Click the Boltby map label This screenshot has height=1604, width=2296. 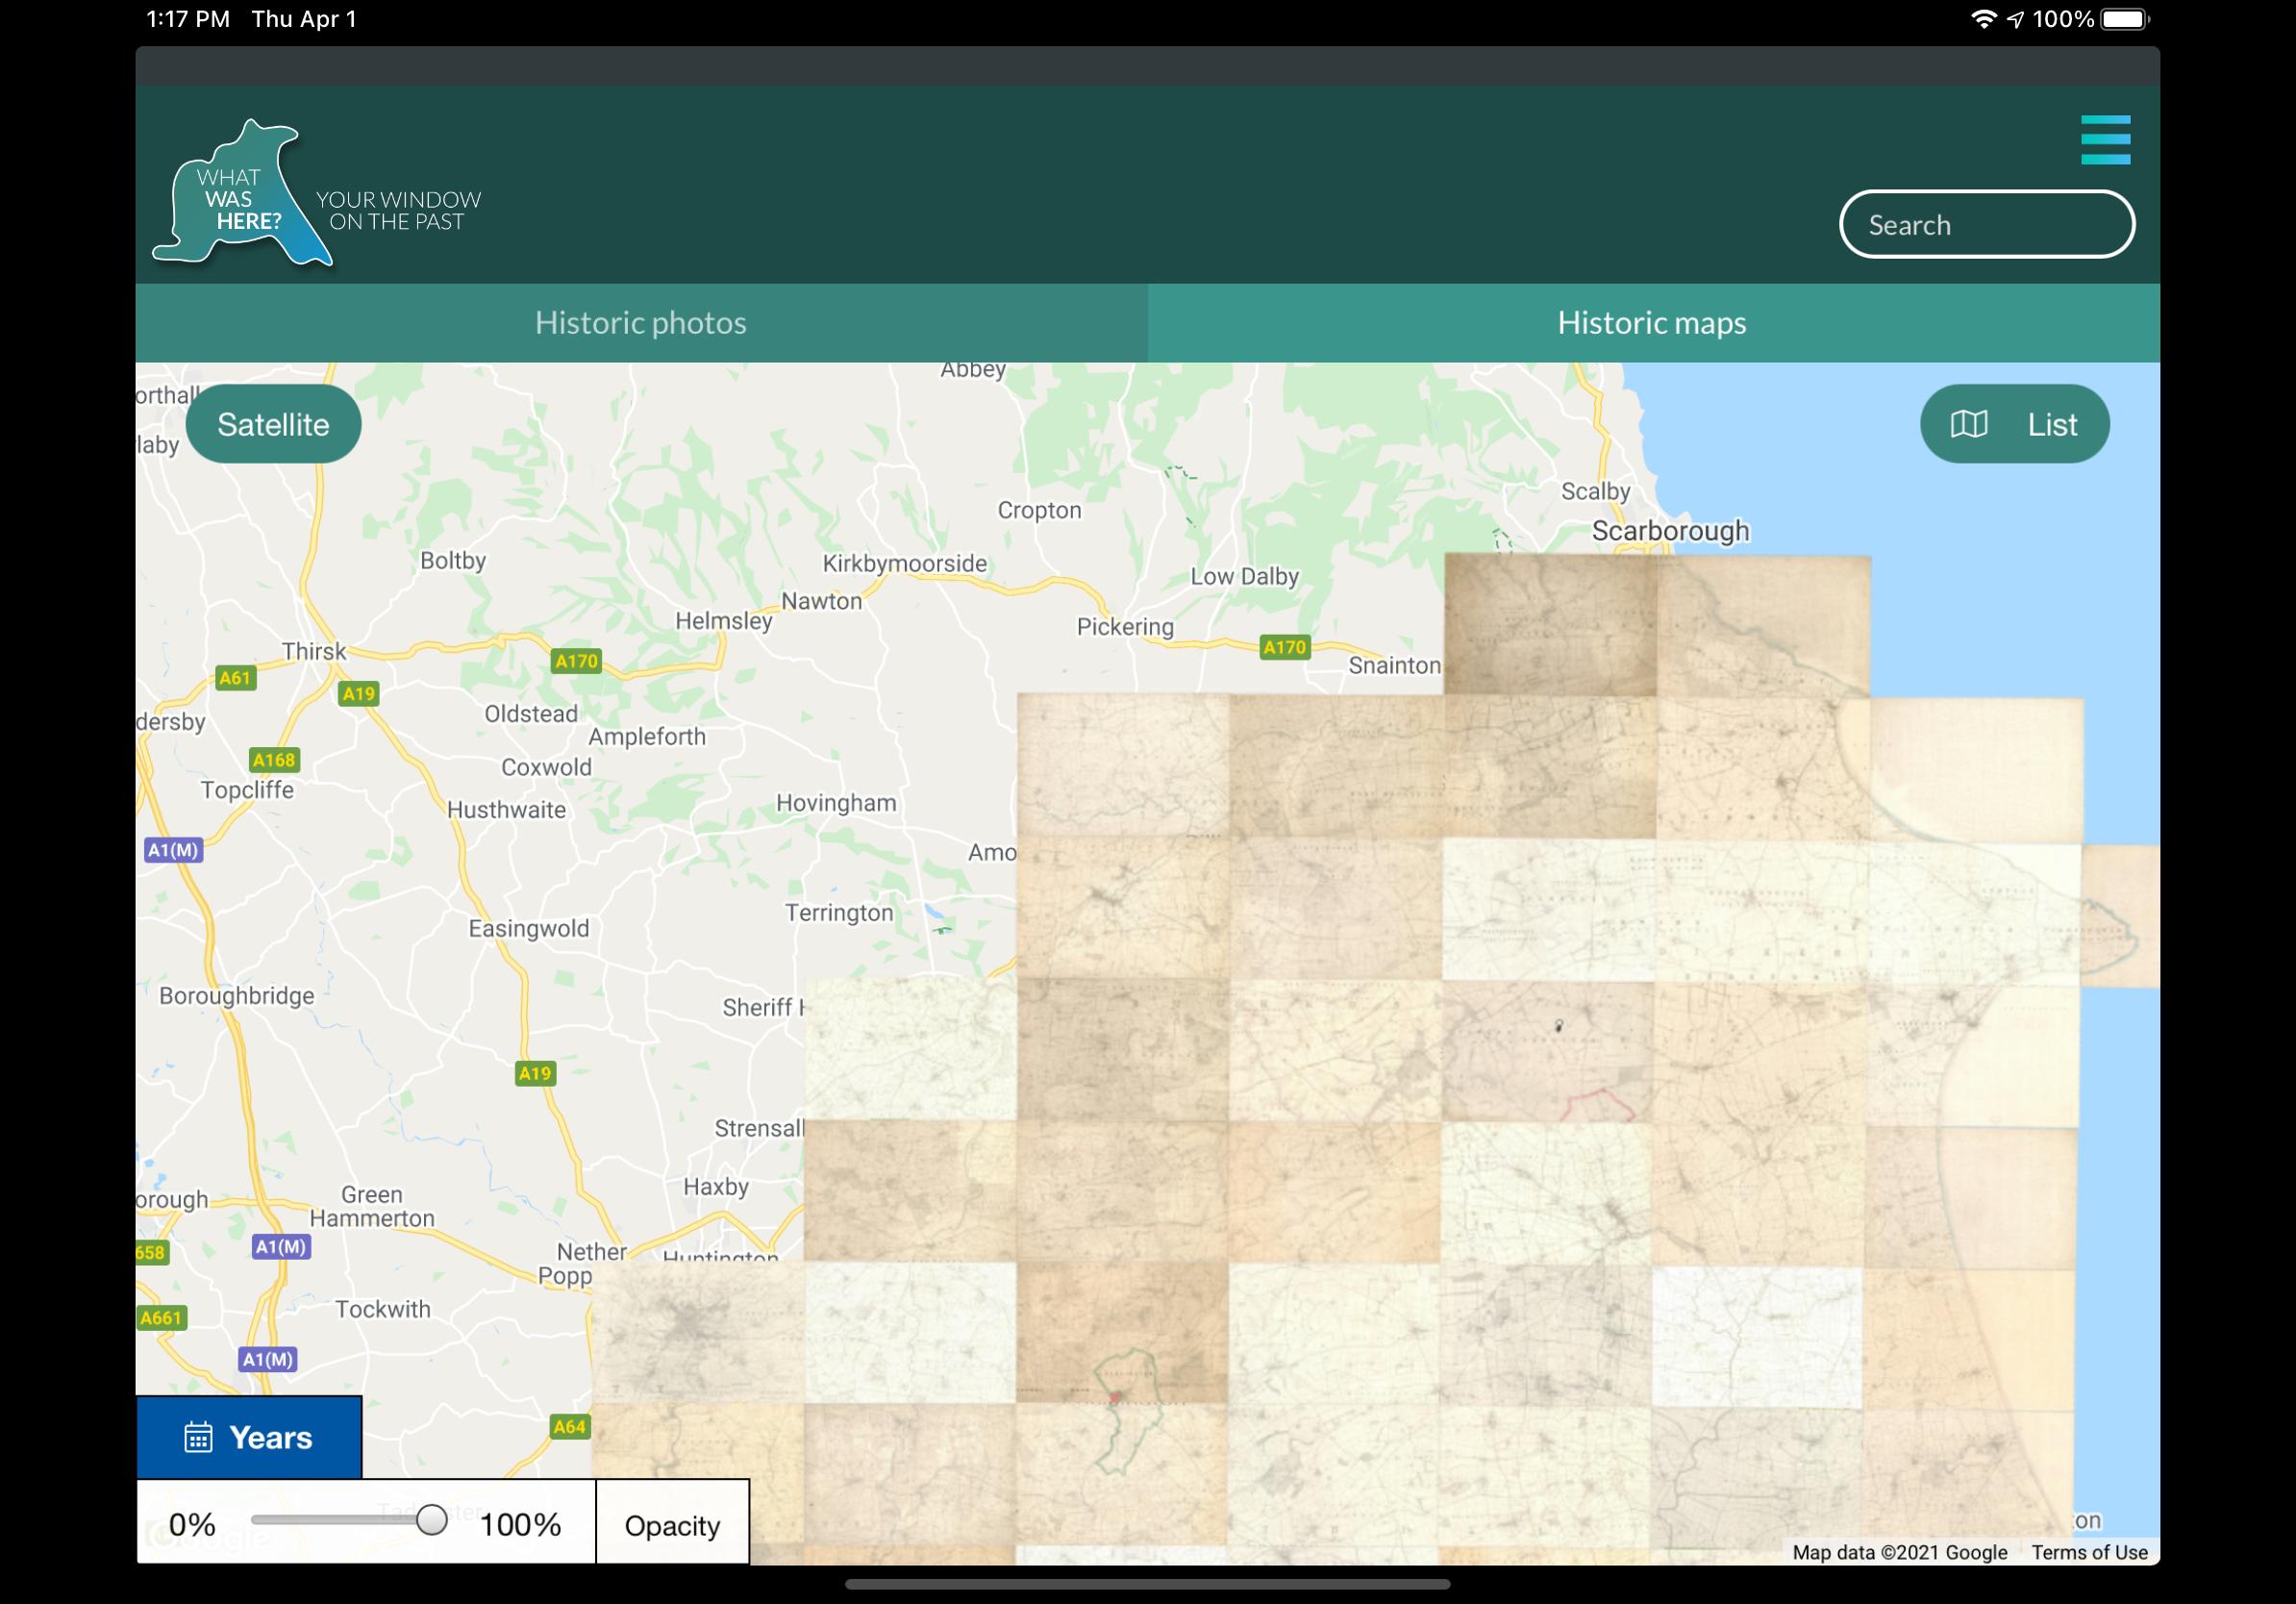coord(453,561)
